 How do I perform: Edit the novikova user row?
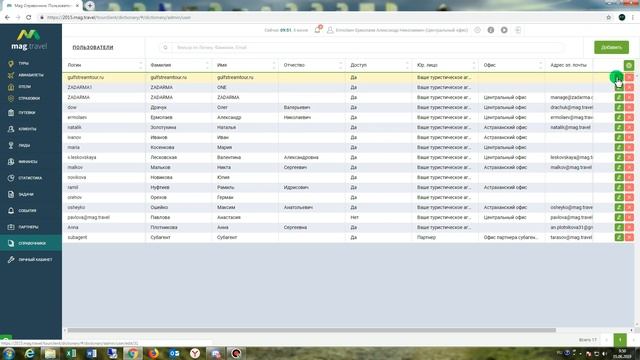click(x=619, y=177)
